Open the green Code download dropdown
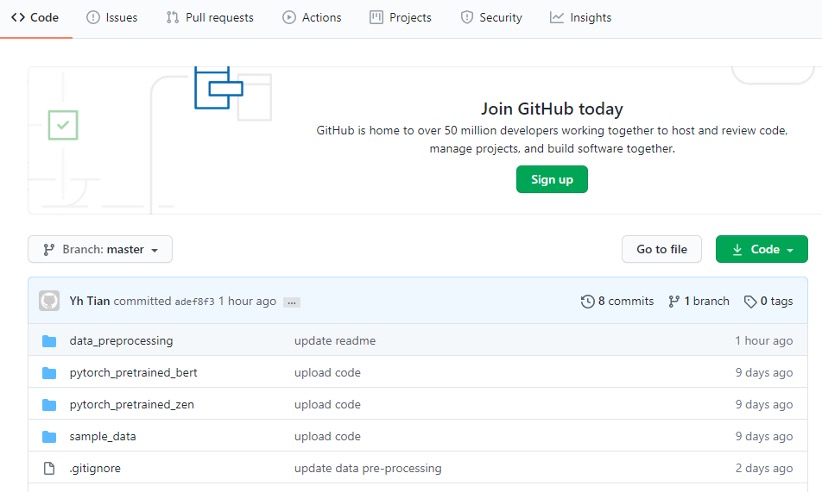The height and width of the screenshot is (492, 822). tap(762, 249)
